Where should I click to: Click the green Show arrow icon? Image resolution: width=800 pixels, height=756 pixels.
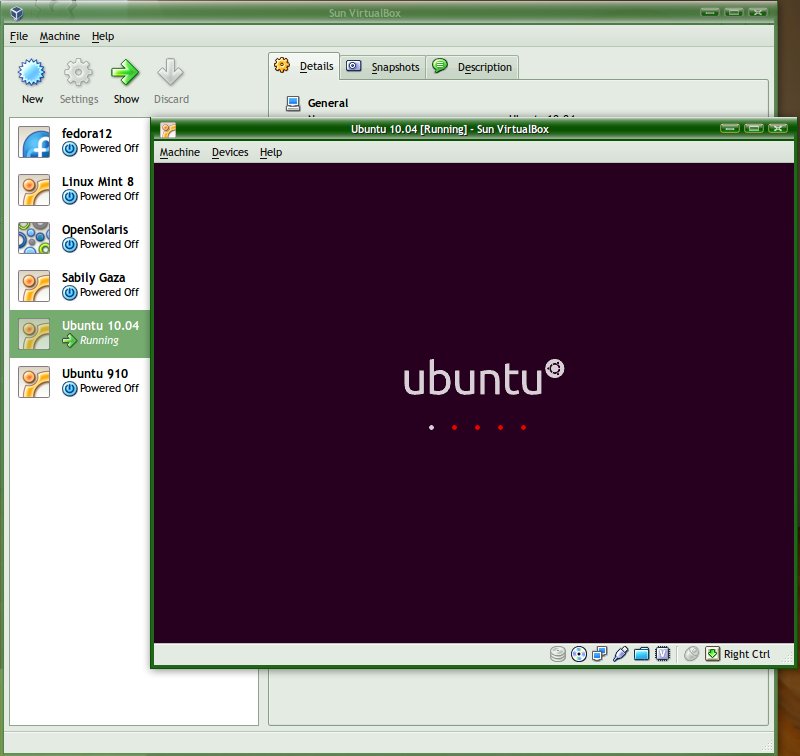click(125, 72)
